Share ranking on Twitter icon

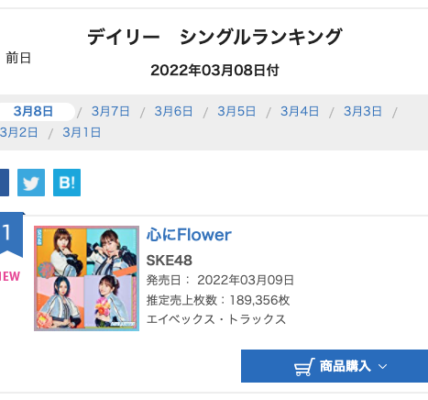coord(31,182)
